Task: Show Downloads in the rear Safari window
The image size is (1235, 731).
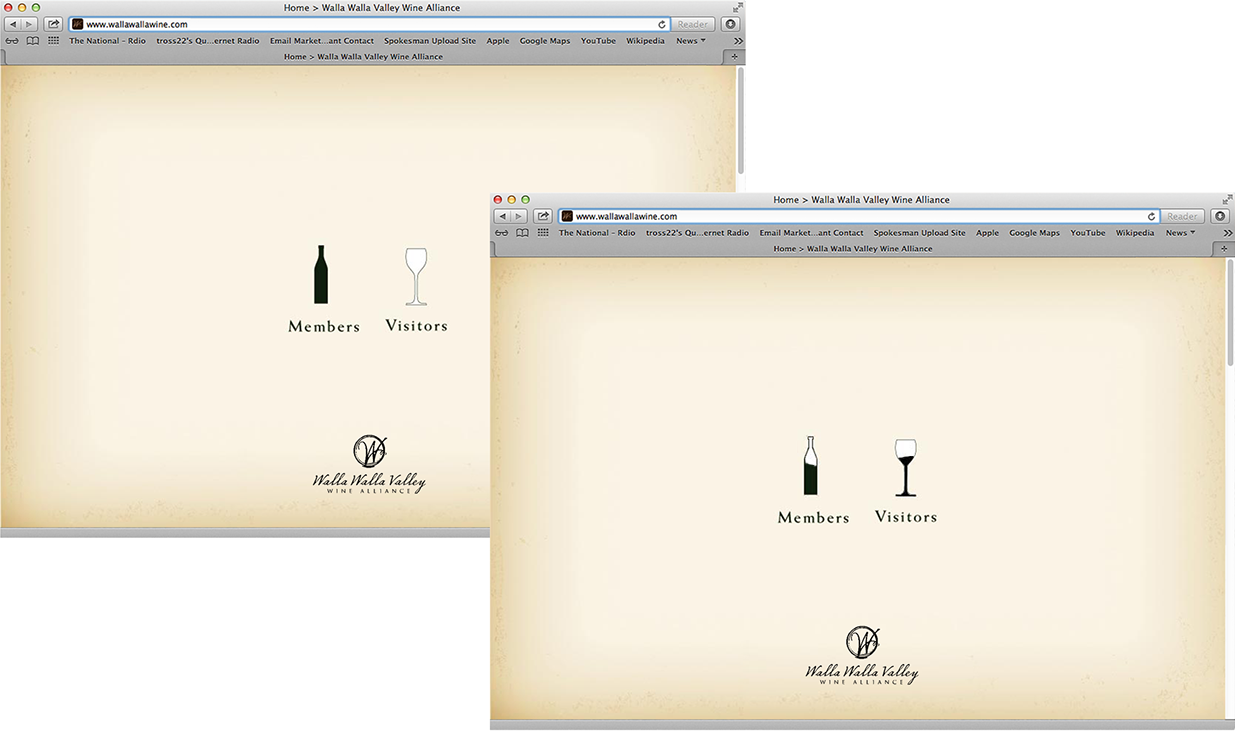Action: [731, 24]
